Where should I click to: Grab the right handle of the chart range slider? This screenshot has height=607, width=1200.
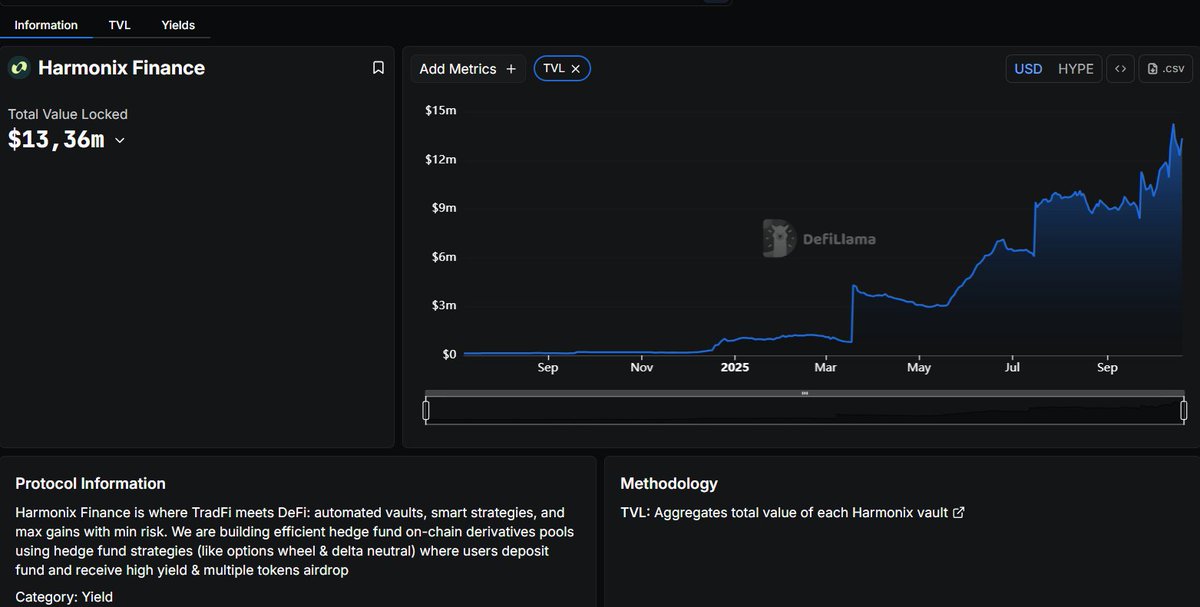(1184, 410)
